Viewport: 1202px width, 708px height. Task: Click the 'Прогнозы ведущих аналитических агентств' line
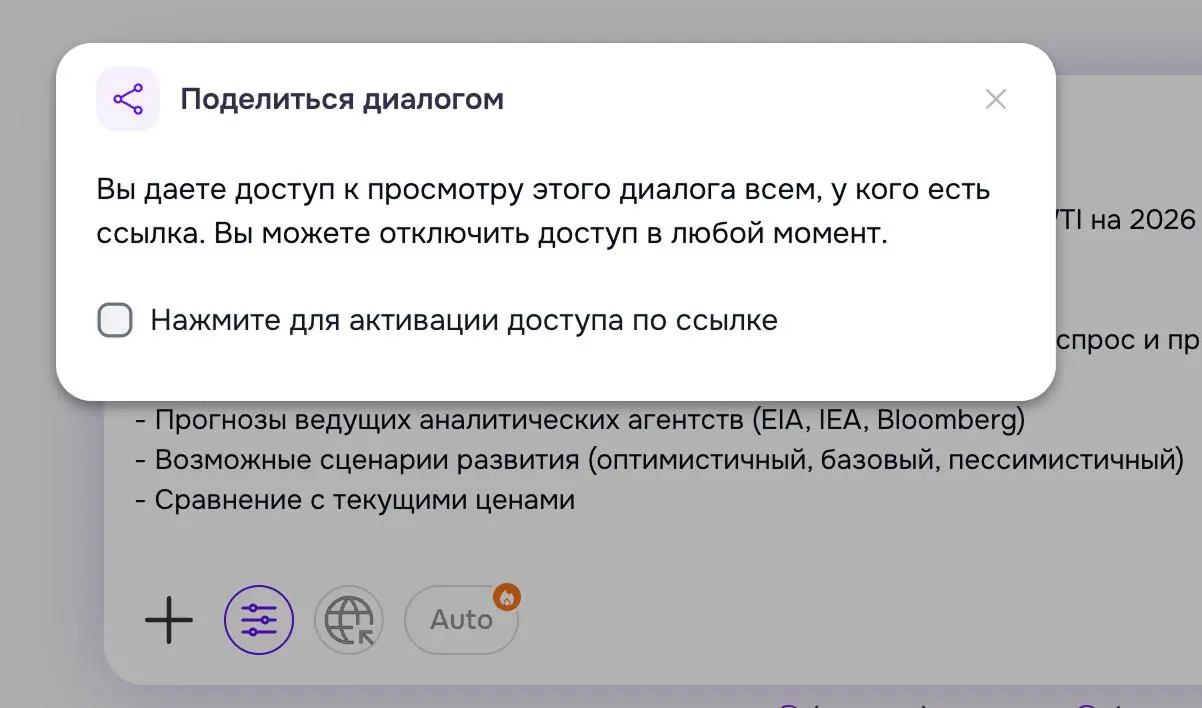pos(580,420)
